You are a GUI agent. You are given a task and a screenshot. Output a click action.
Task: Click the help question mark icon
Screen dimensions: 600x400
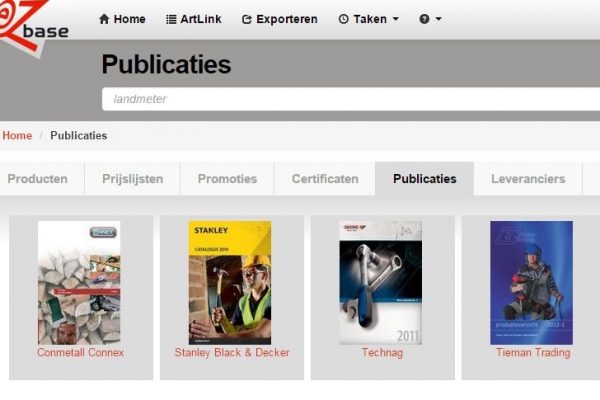(x=424, y=19)
